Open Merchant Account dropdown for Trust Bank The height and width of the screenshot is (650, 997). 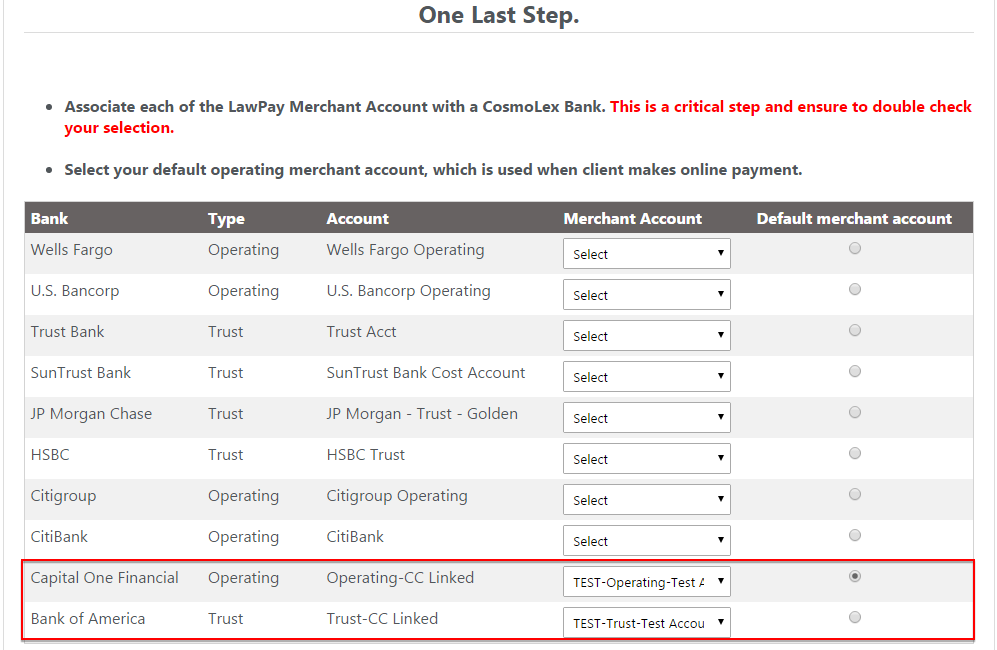647,336
